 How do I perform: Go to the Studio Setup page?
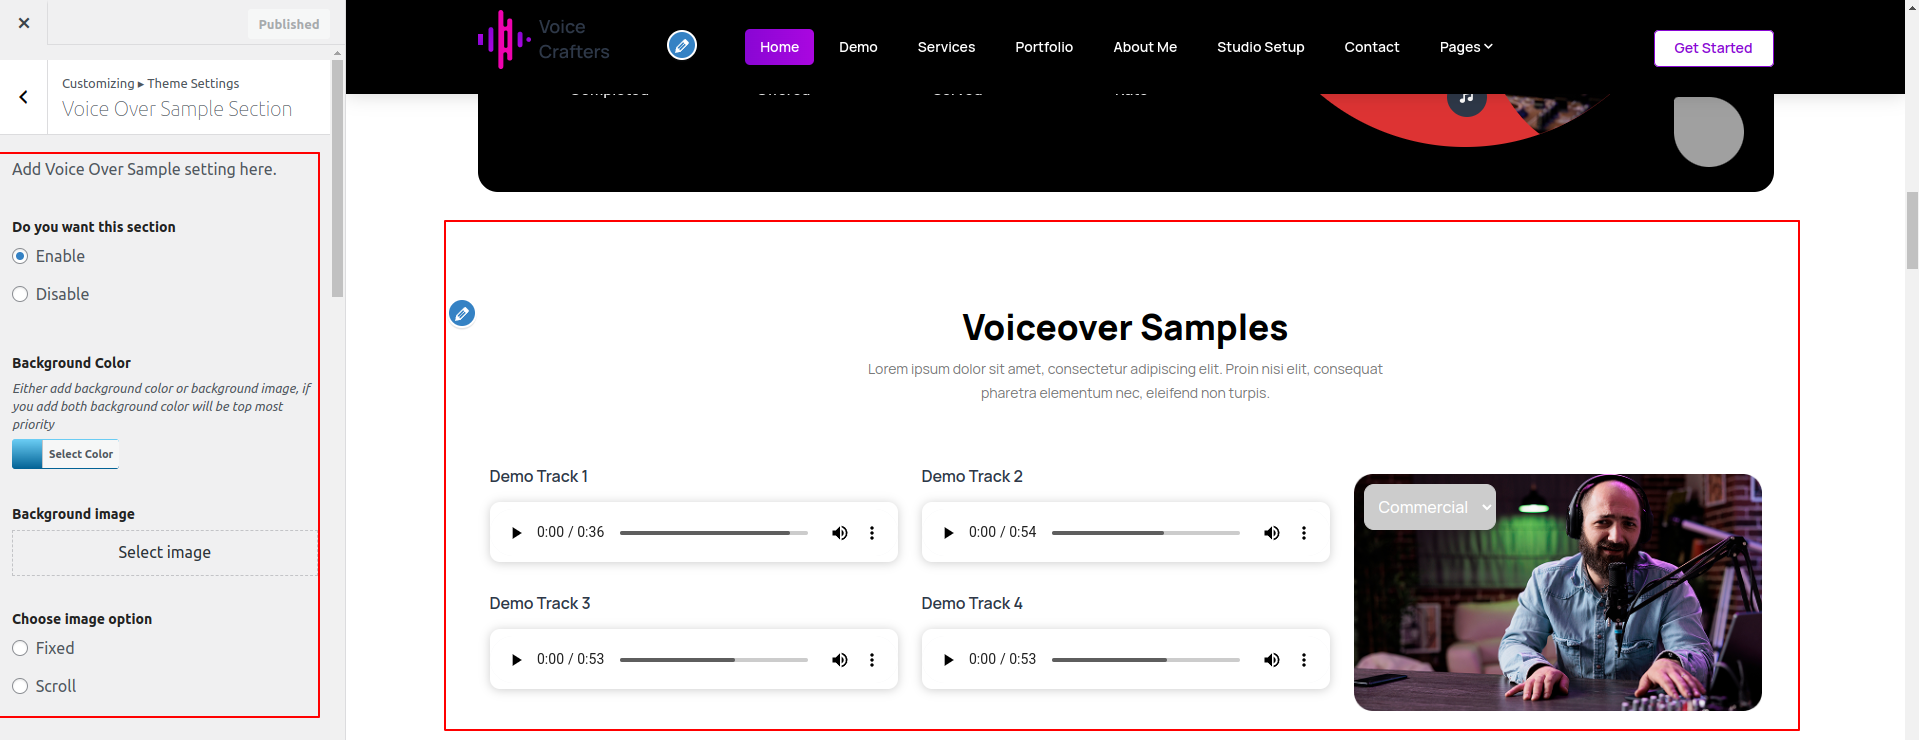click(1260, 47)
